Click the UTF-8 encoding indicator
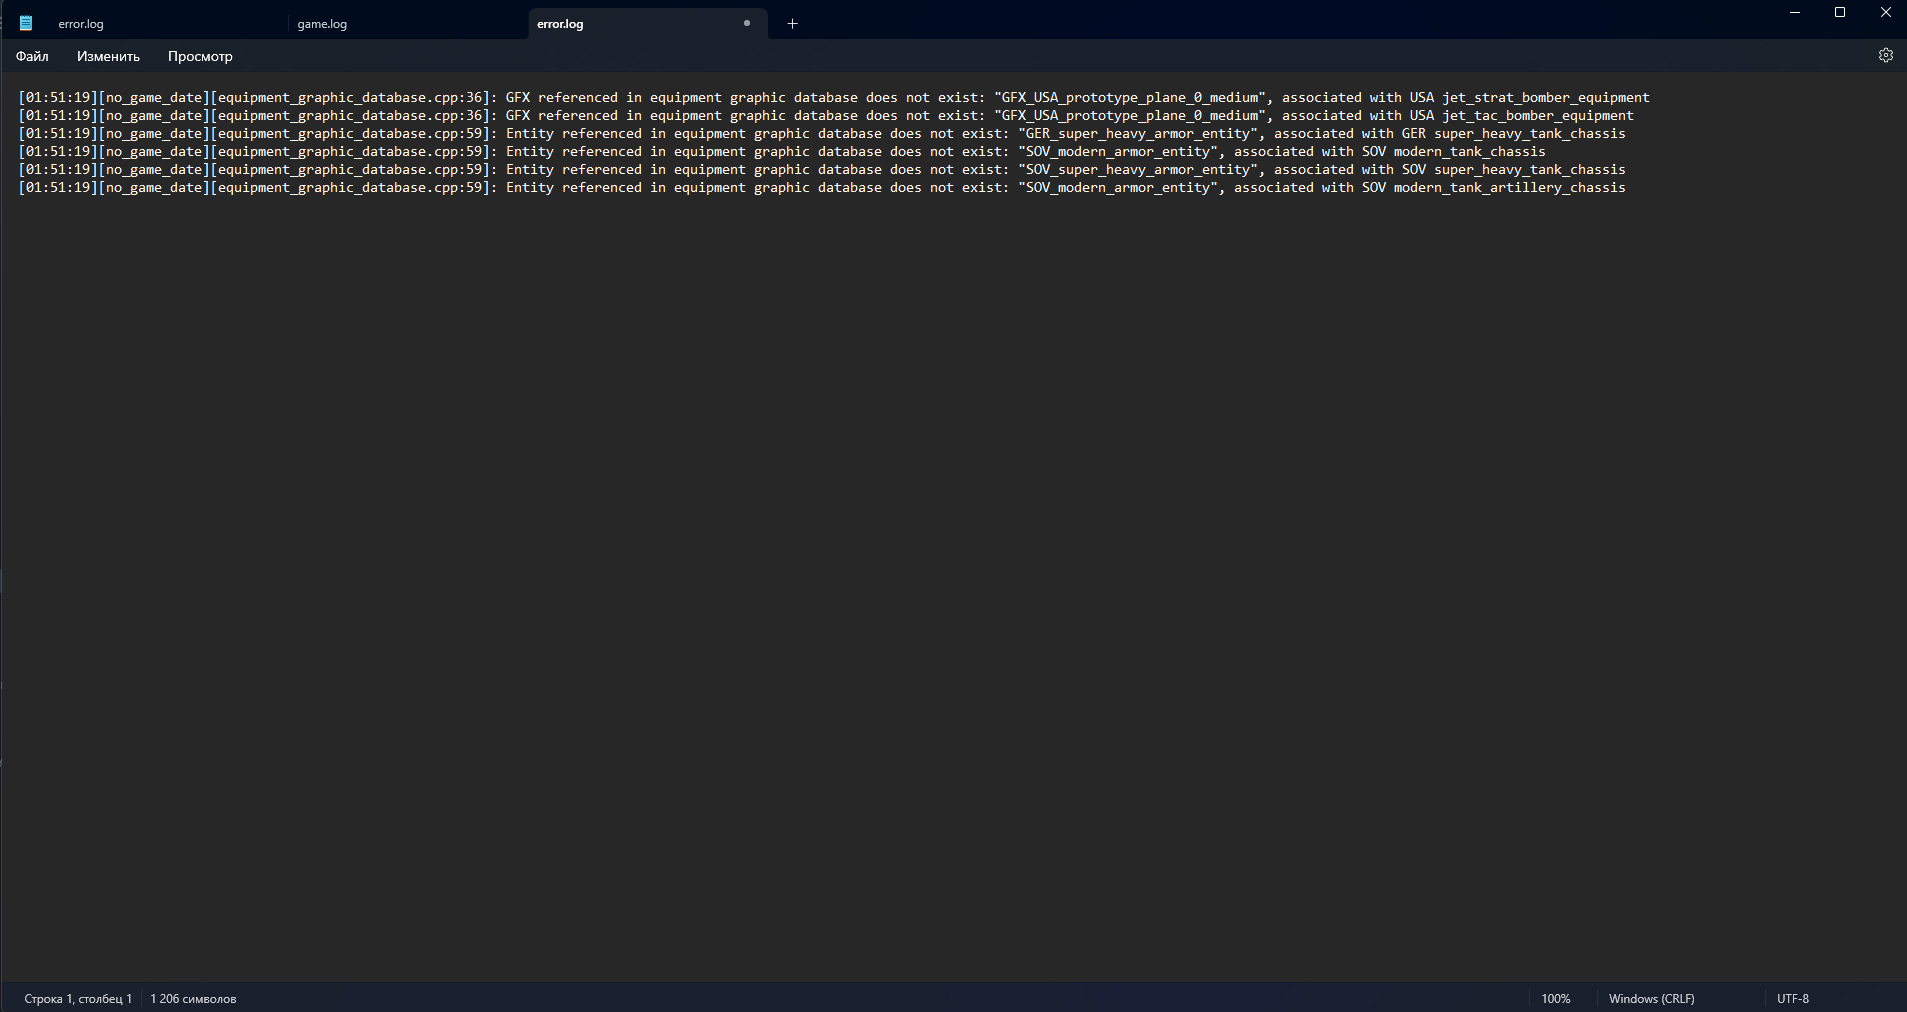Viewport: 1907px width, 1012px height. point(1792,998)
